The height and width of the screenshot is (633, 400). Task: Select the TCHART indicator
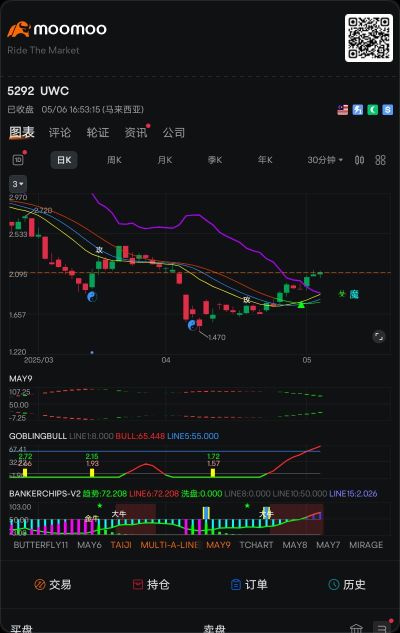256,545
